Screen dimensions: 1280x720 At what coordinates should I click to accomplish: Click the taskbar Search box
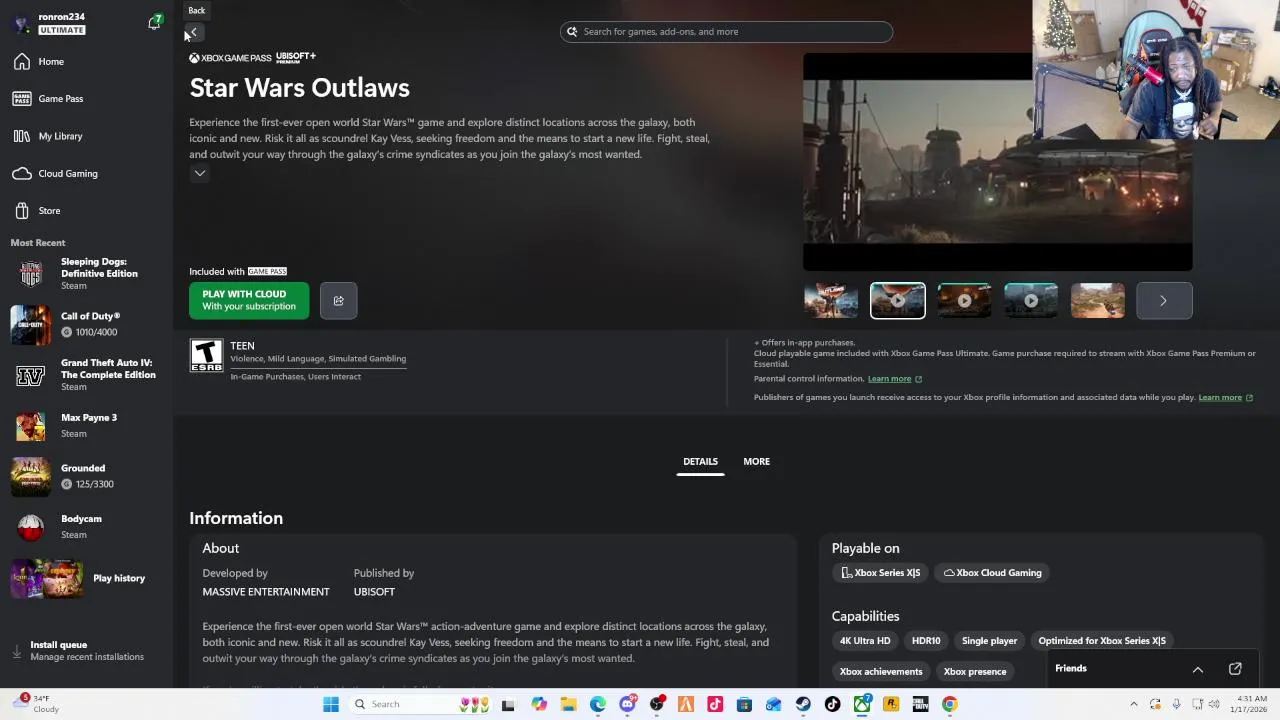[420, 704]
